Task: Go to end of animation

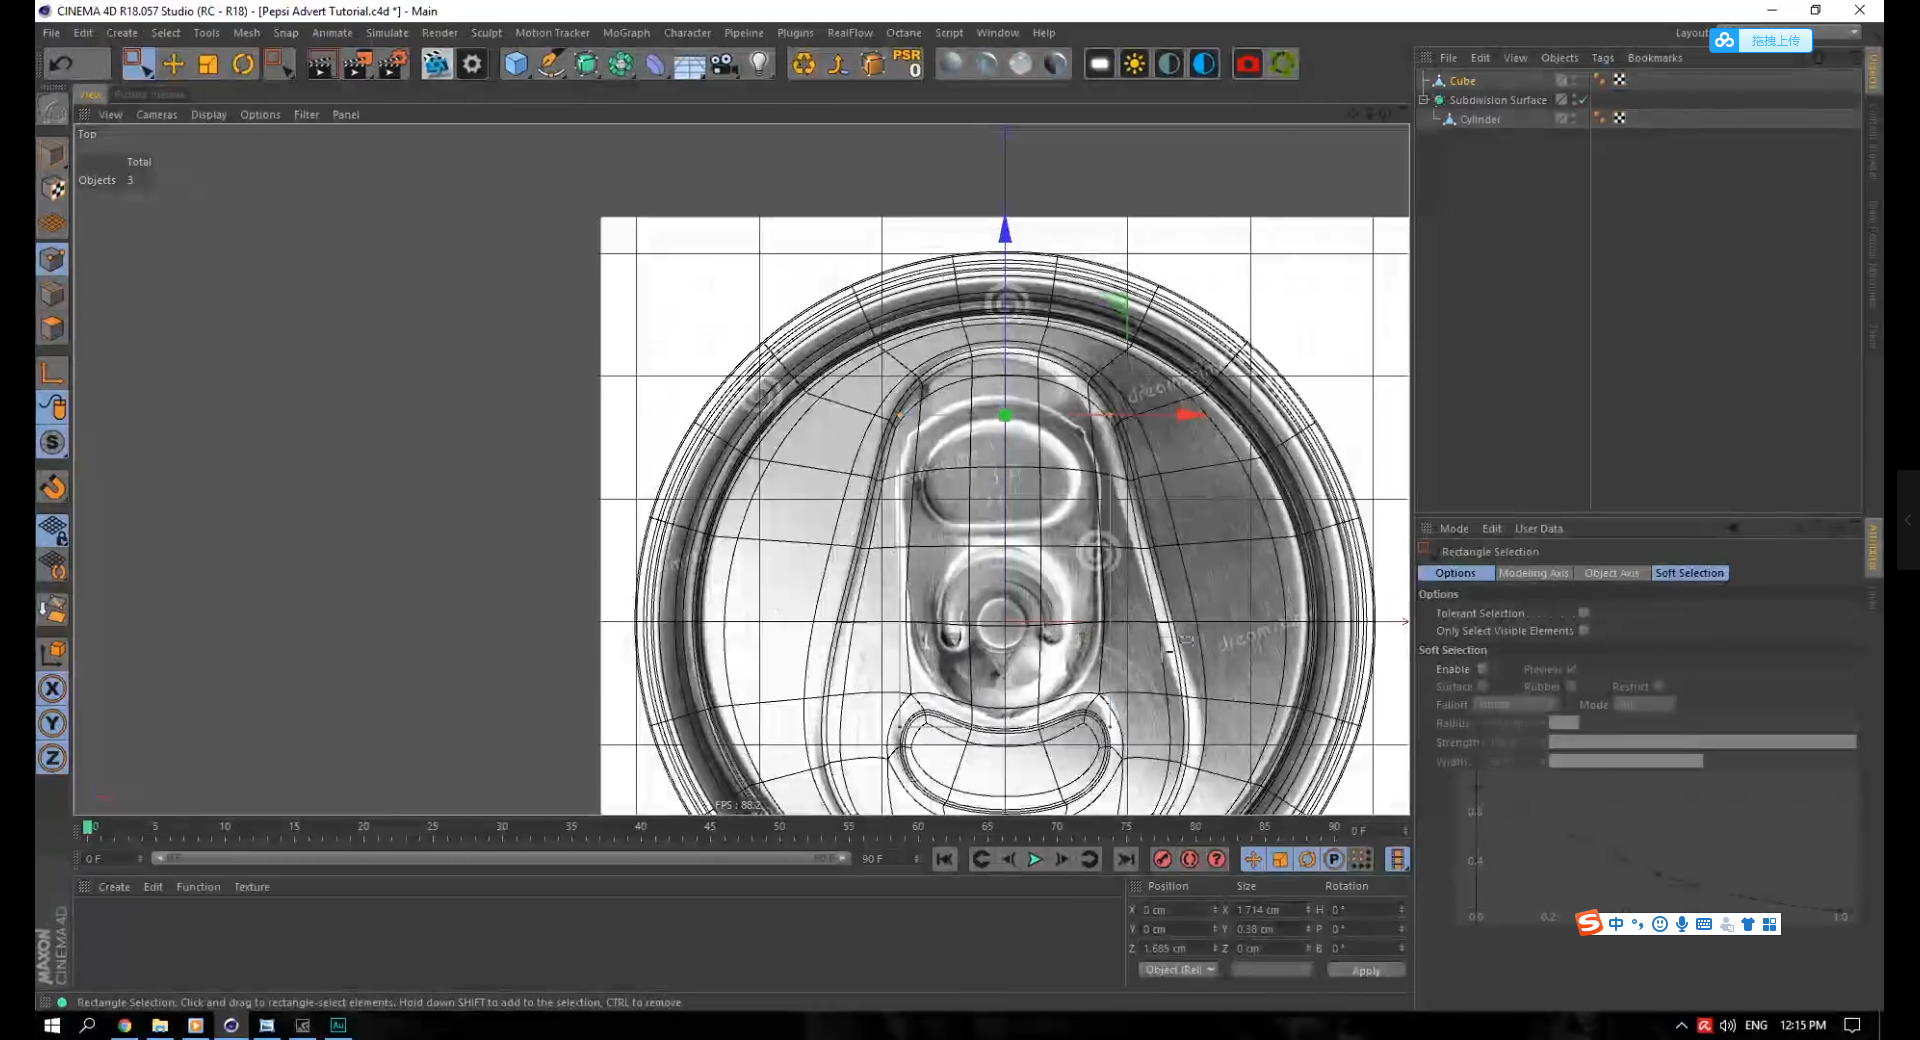Action: [x=1126, y=859]
